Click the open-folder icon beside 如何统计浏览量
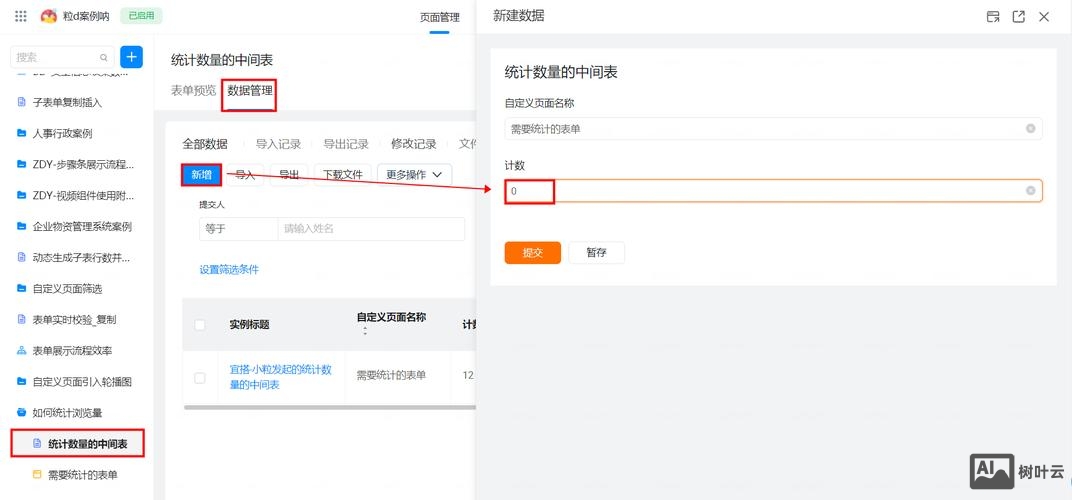The height and width of the screenshot is (500, 1072). coord(21,412)
